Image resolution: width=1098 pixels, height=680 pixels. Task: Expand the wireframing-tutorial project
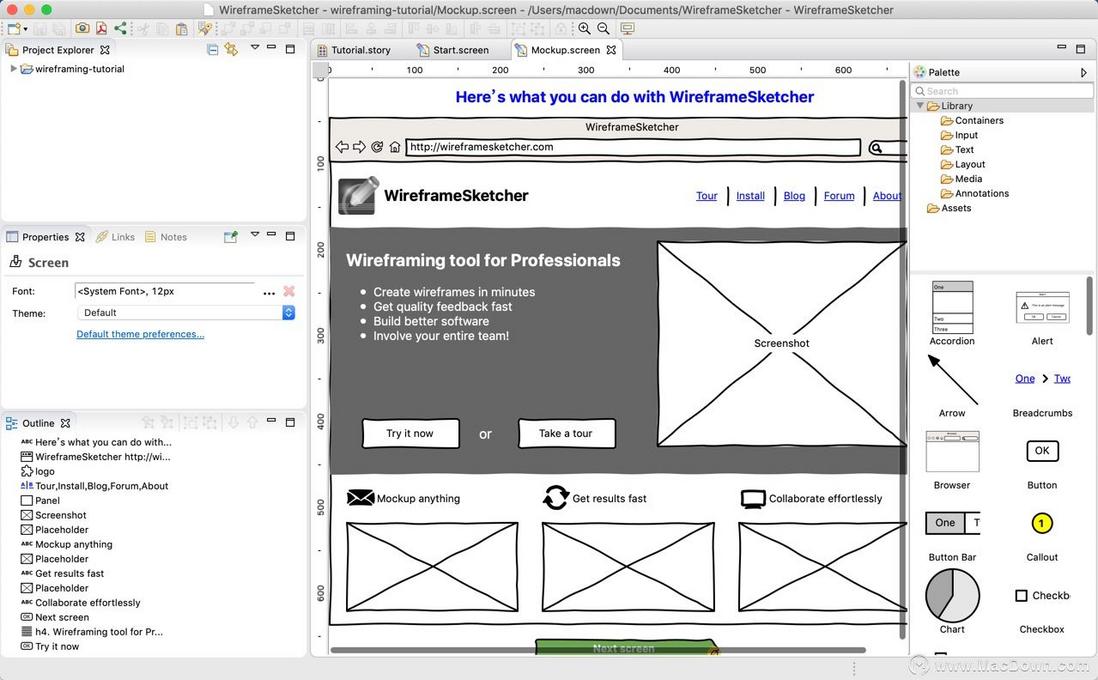[13, 69]
